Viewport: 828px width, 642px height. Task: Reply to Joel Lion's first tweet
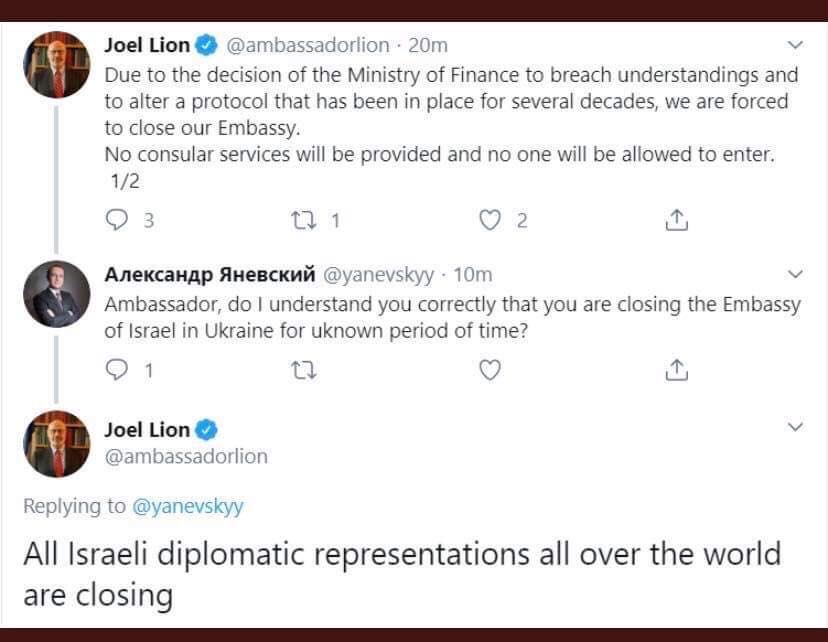[116, 220]
